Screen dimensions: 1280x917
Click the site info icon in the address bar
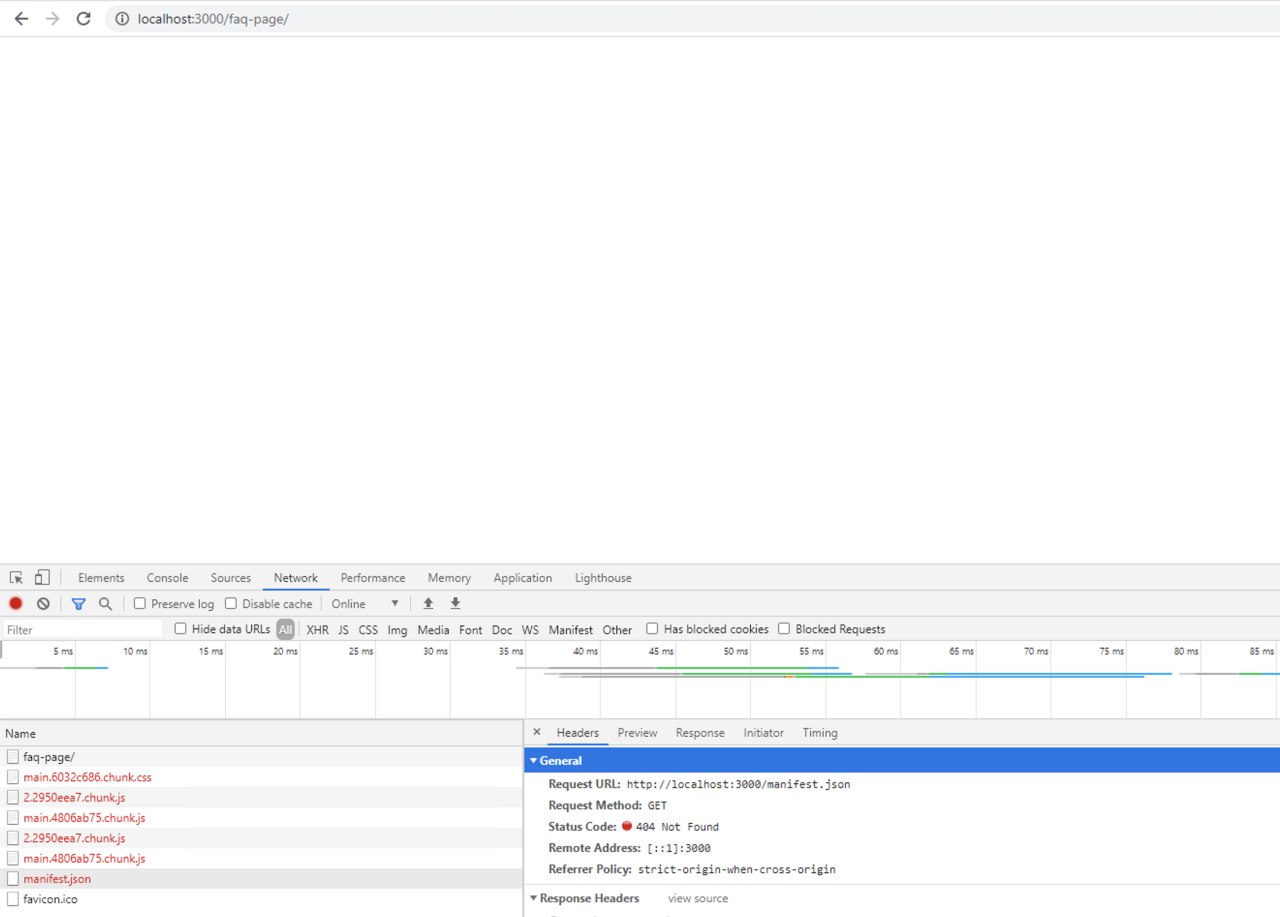[122, 19]
